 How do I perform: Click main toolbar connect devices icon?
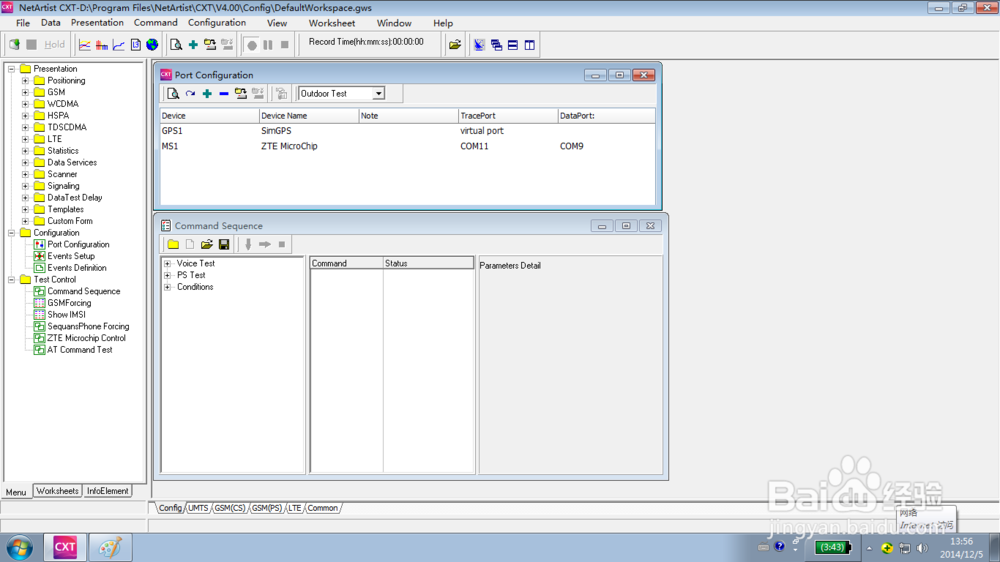(210, 45)
